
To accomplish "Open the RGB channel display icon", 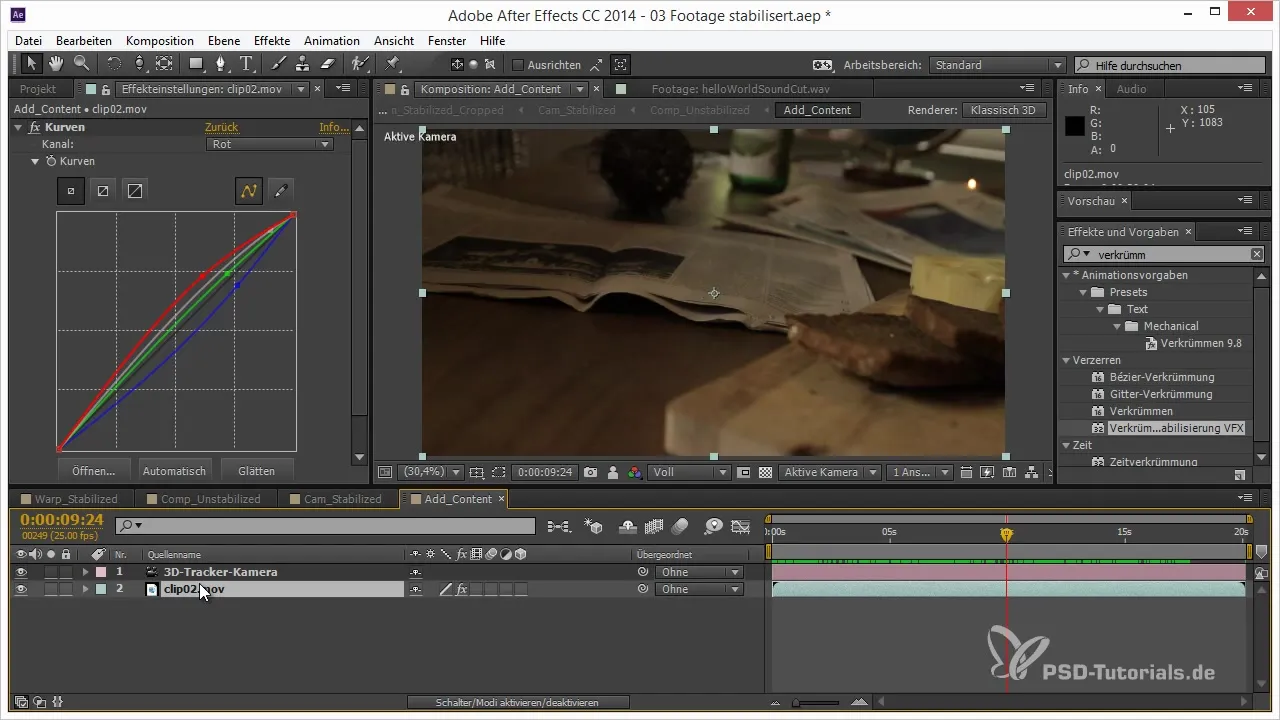I will pos(634,472).
